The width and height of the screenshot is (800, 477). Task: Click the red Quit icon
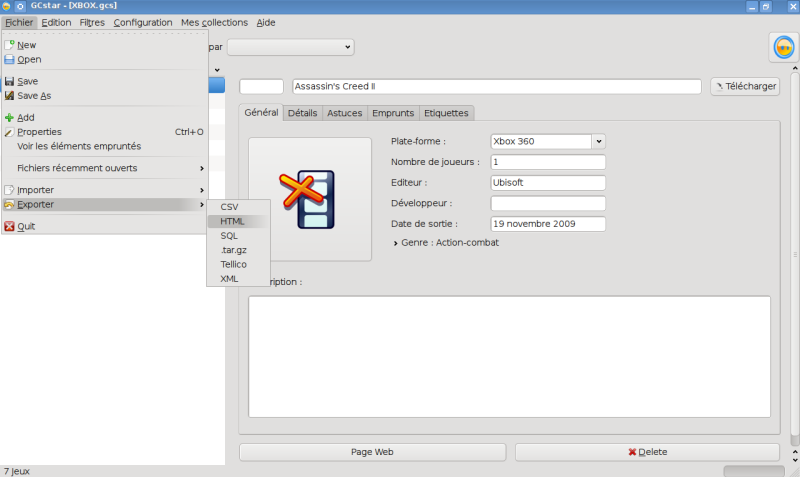coord(9,226)
